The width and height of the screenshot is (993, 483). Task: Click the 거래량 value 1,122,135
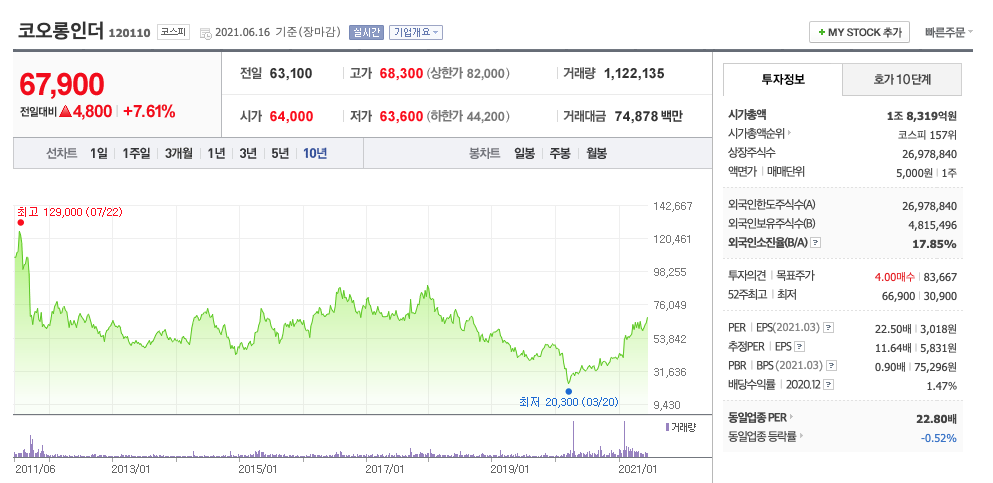(x=634, y=73)
